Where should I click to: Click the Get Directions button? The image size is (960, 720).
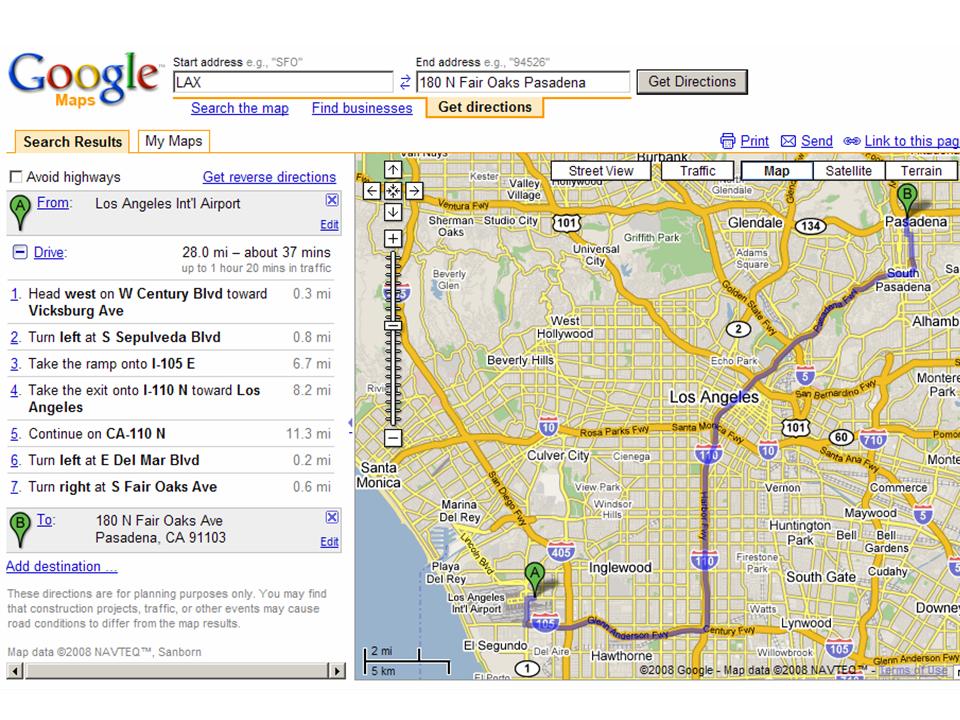[x=692, y=82]
